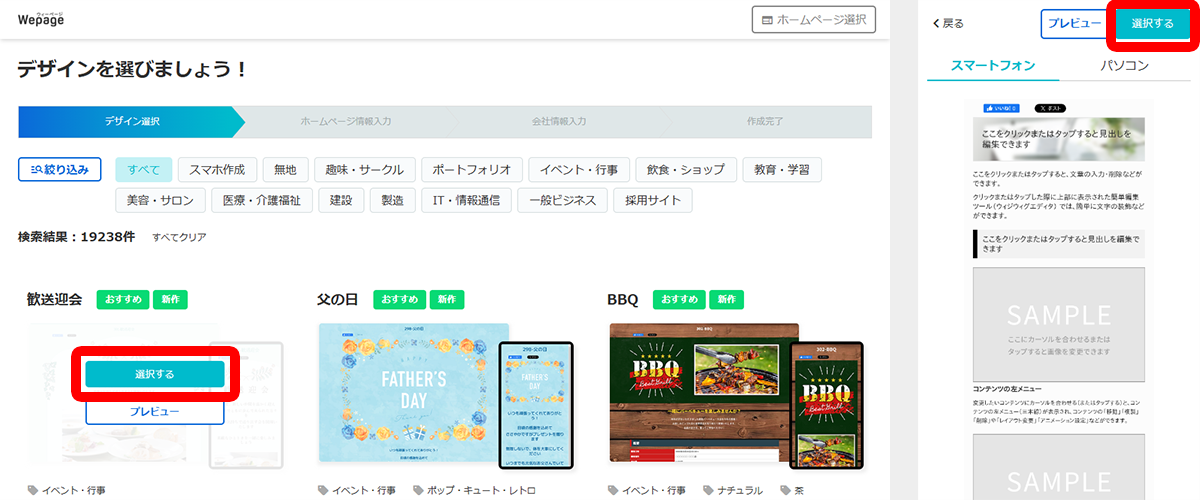This screenshot has height=500, width=1200.
Task: Clear all filters with すべてクリア
Action: click(x=179, y=237)
